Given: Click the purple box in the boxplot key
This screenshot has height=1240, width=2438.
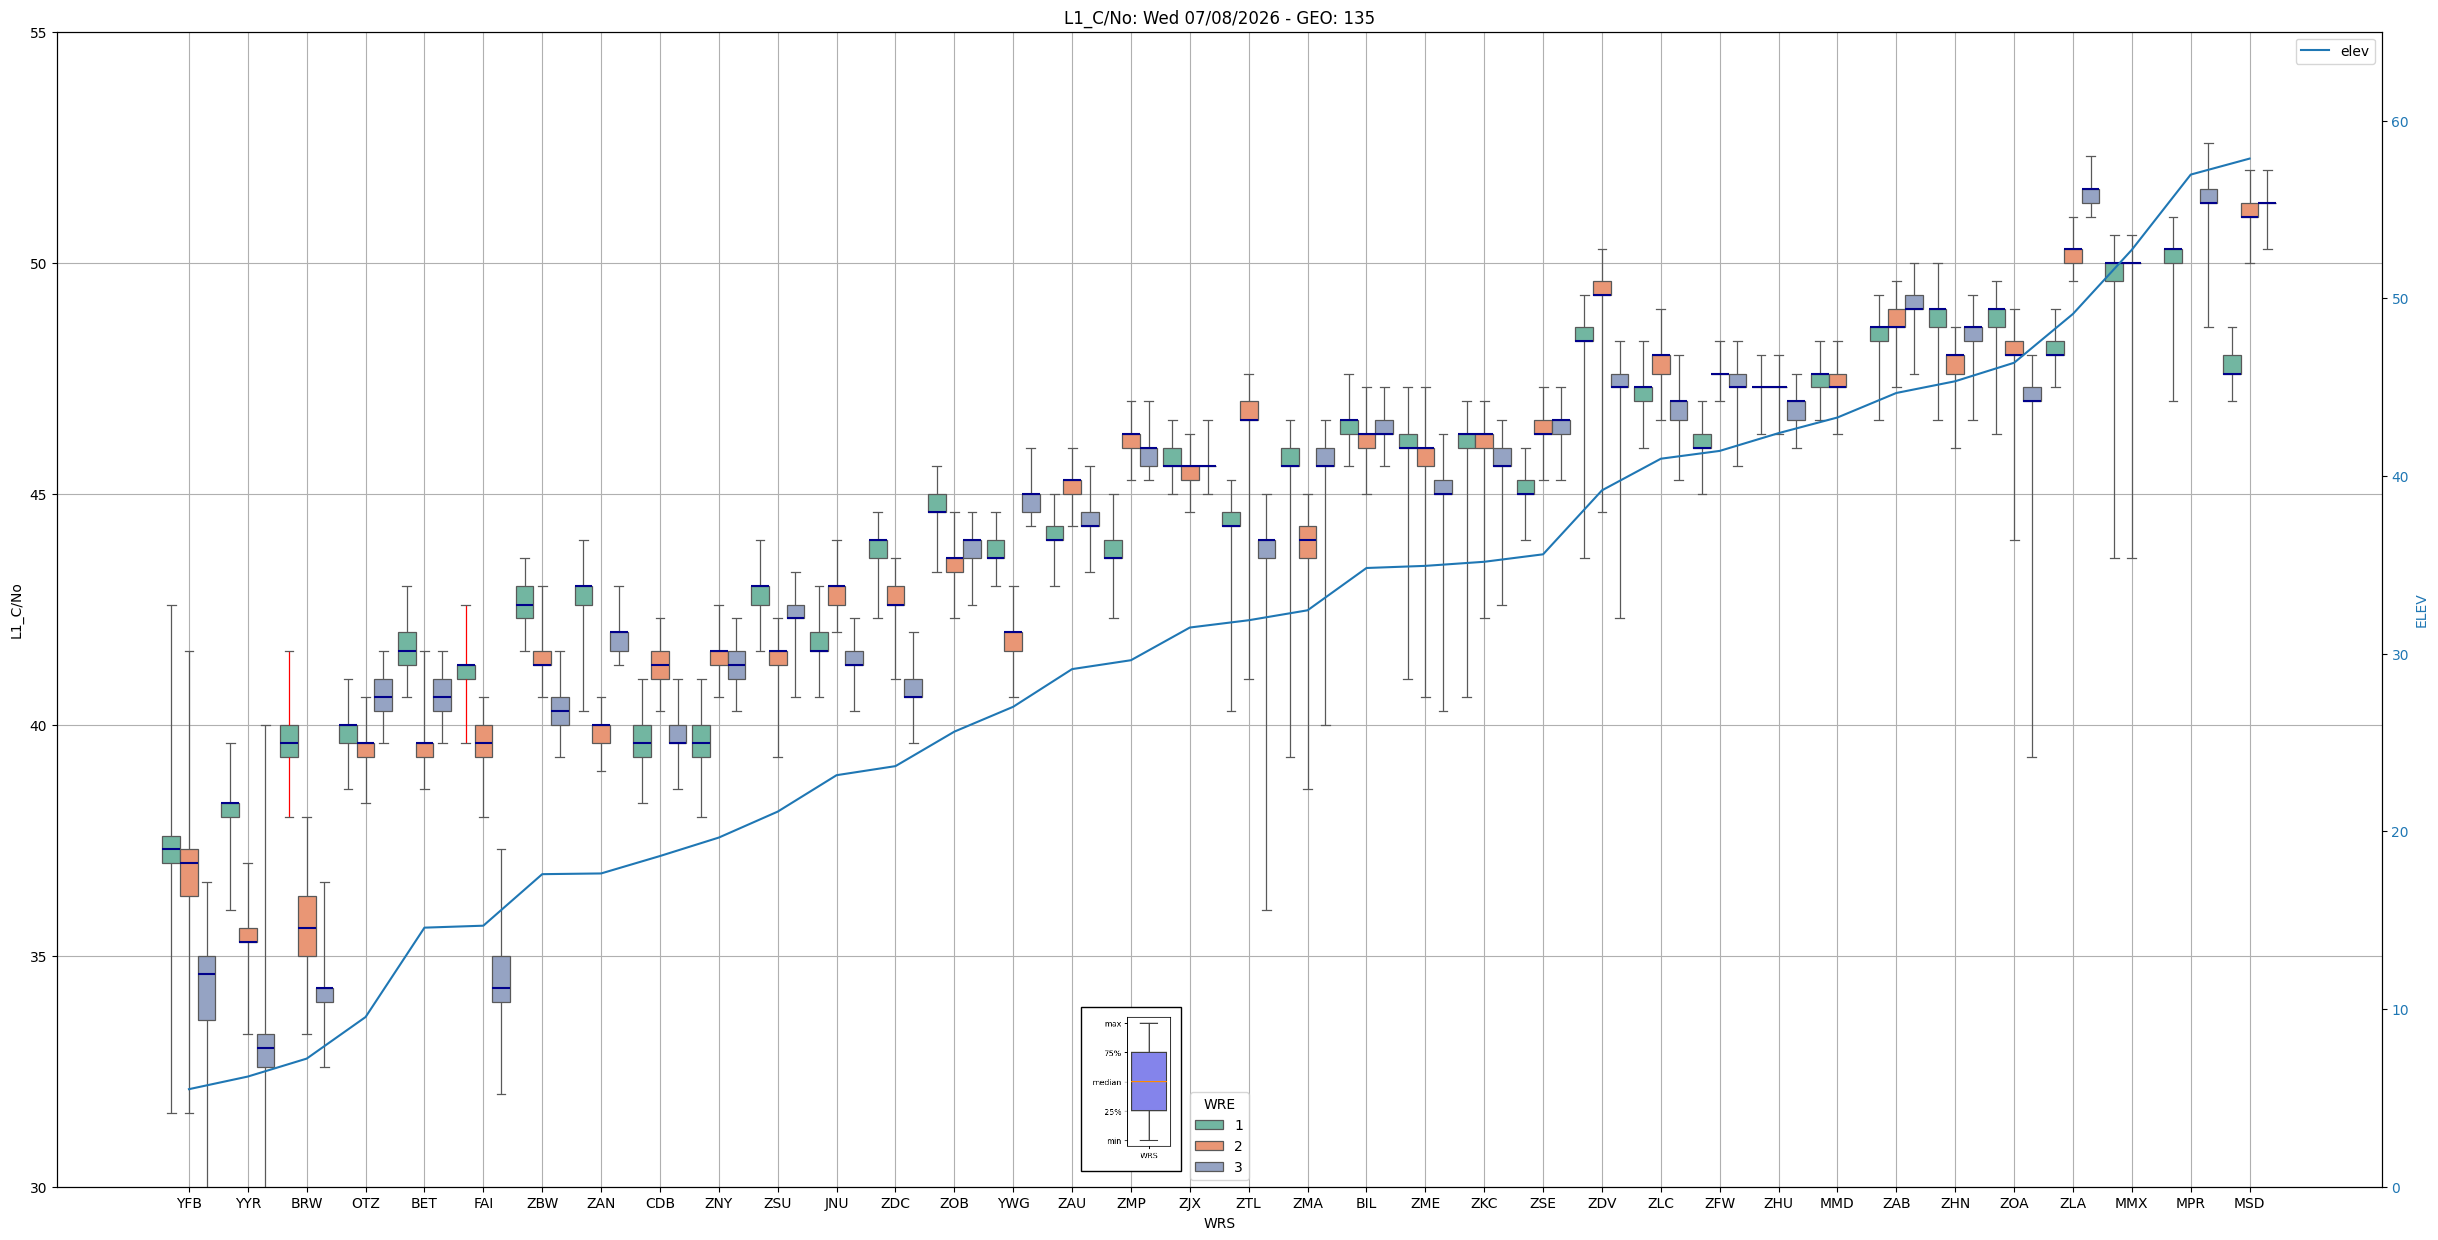Looking at the screenshot, I should [1148, 1081].
